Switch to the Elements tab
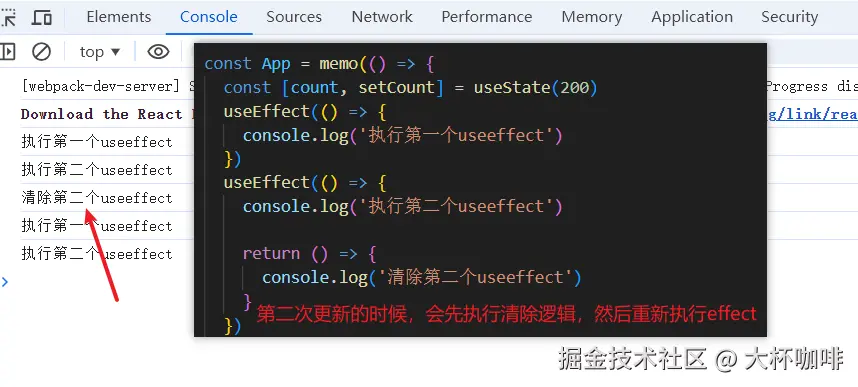Viewport: 858px width, 387px height. 119,17
